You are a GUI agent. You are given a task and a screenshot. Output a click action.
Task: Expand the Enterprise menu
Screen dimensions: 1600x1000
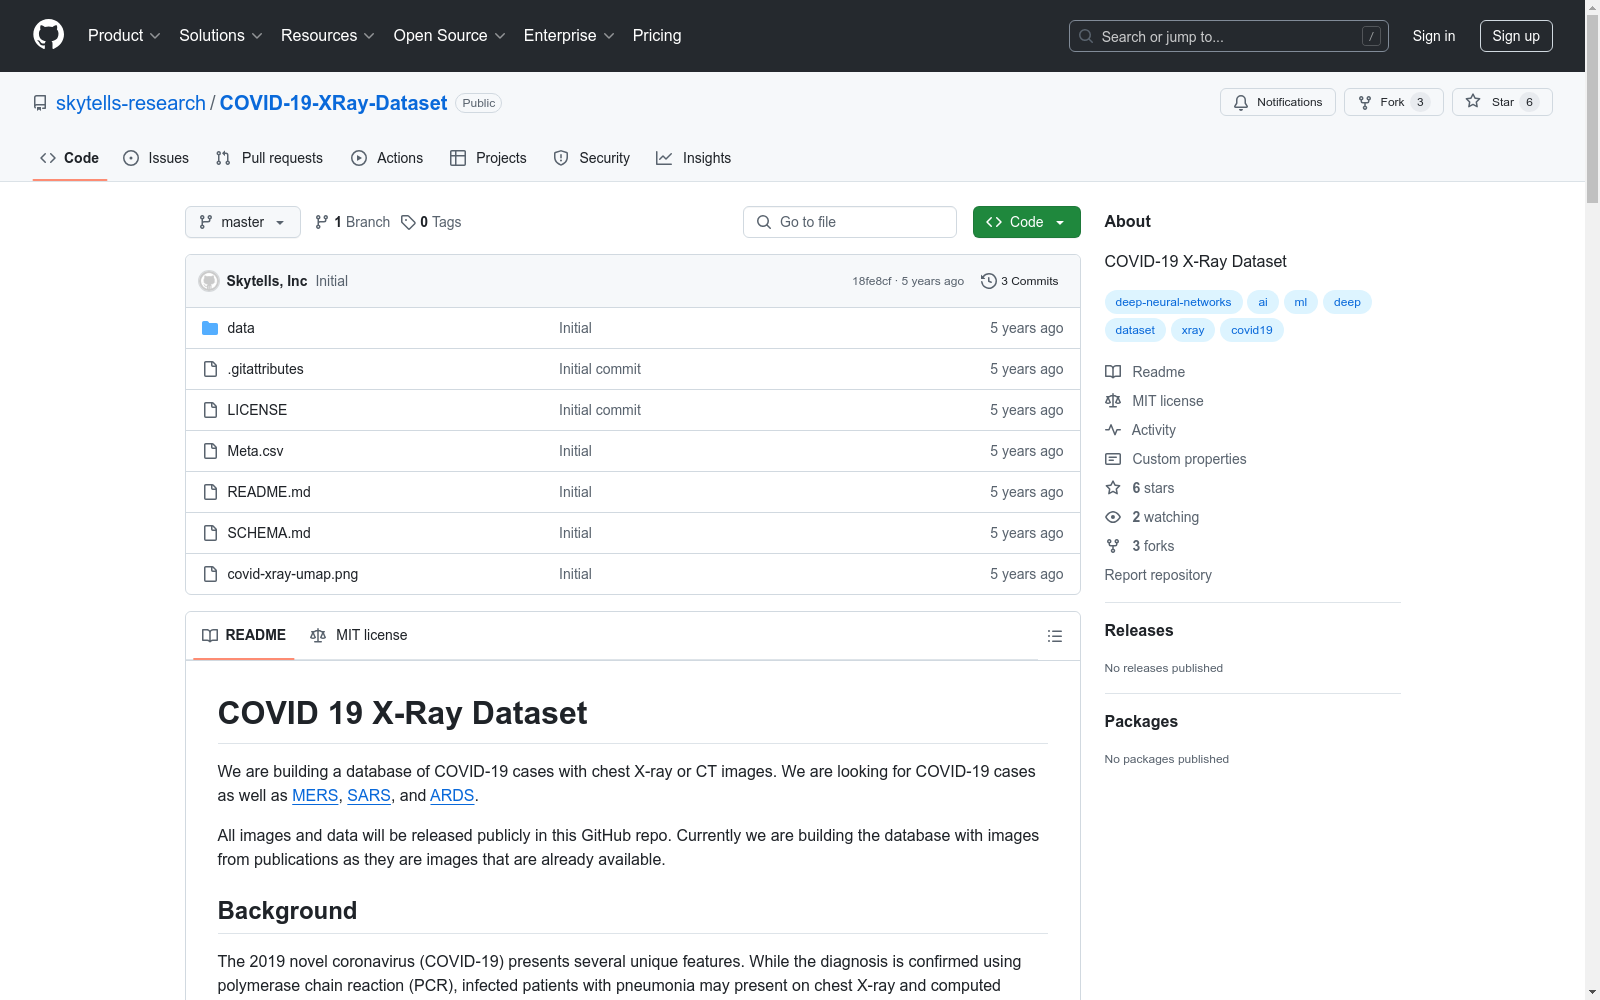(x=569, y=35)
